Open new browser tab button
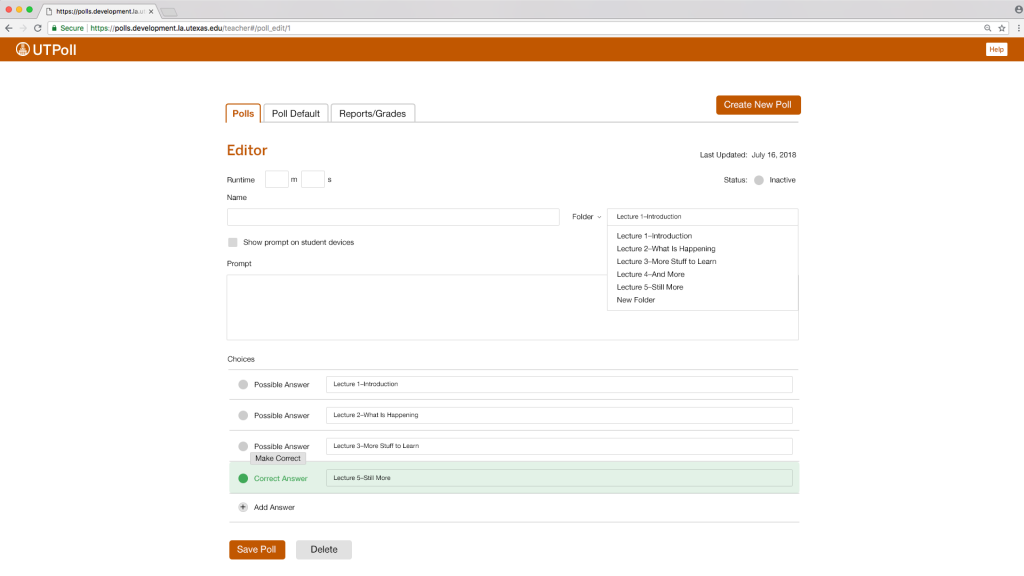This screenshot has width=1024, height=576. coord(169,12)
